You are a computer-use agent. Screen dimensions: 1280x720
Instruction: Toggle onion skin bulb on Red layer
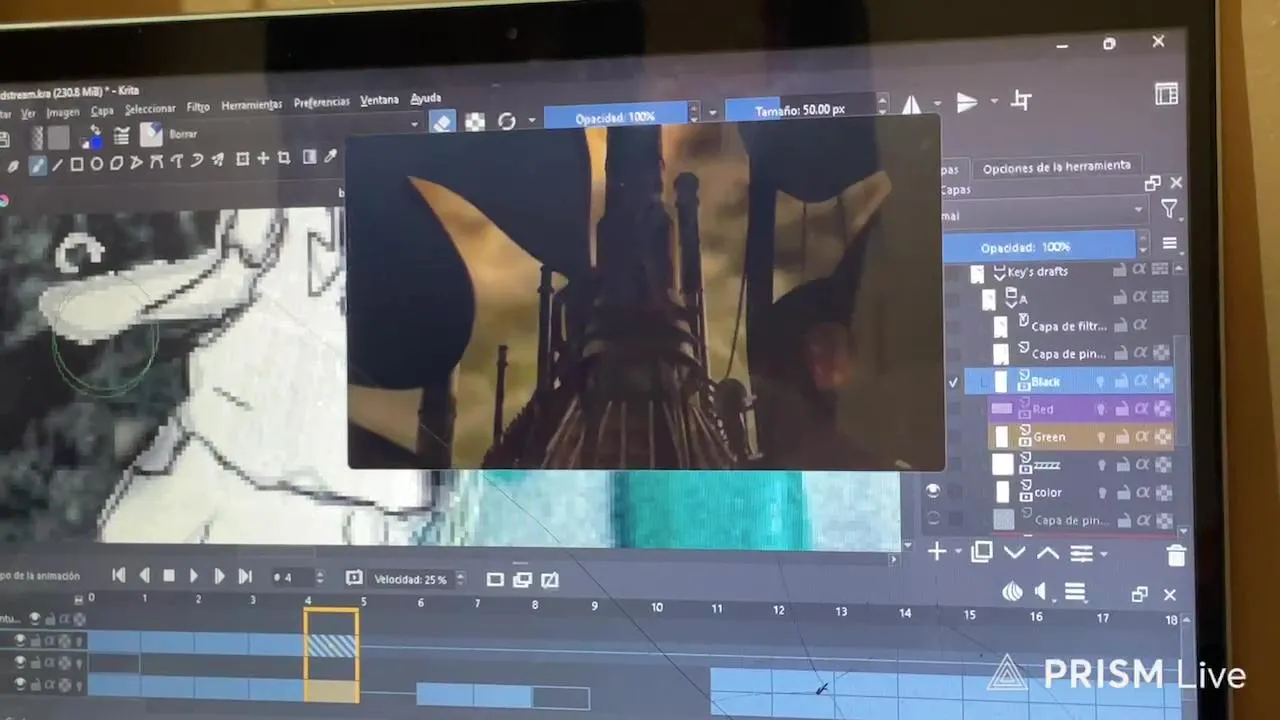[1101, 409]
